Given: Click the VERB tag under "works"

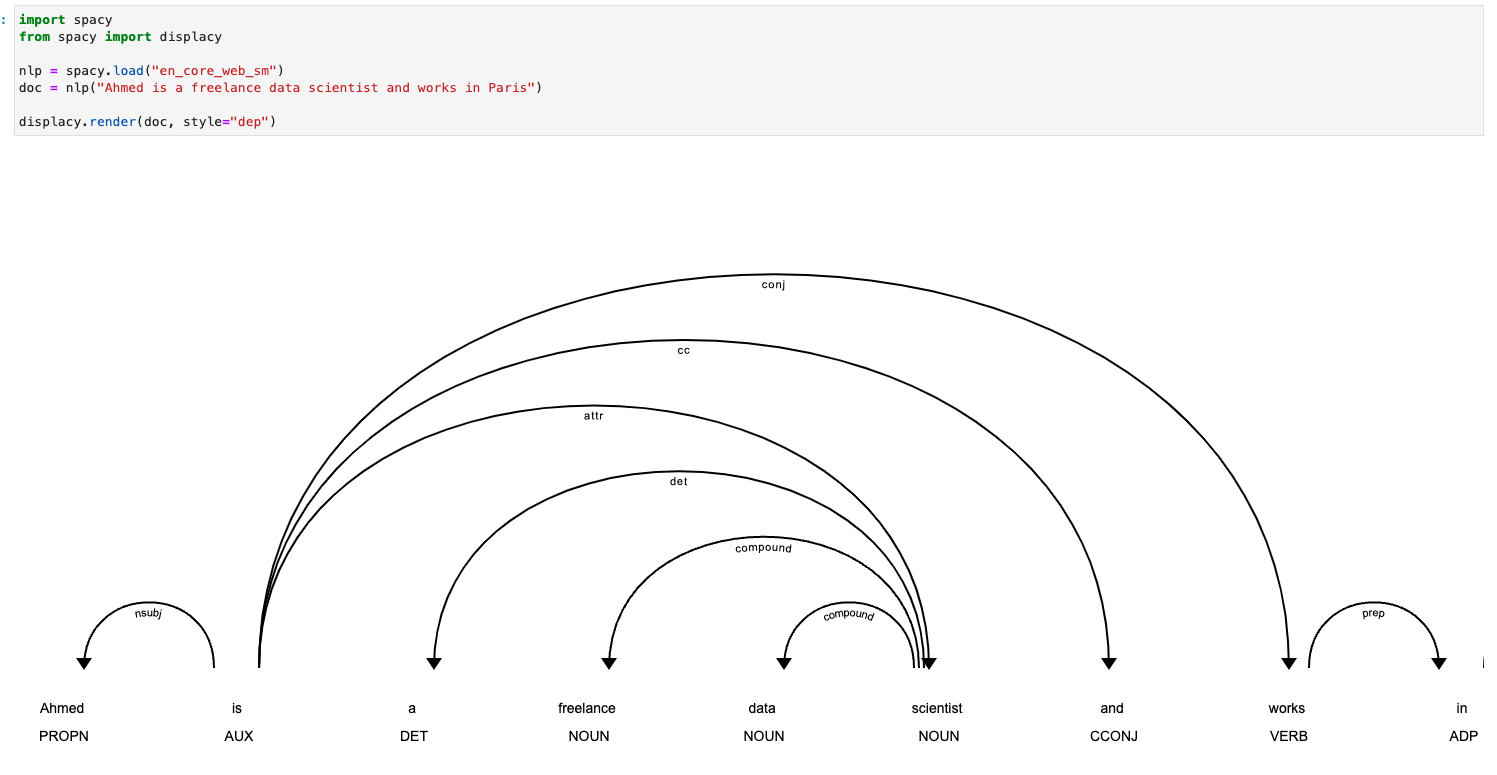Looking at the screenshot, I should point(1288,736).
